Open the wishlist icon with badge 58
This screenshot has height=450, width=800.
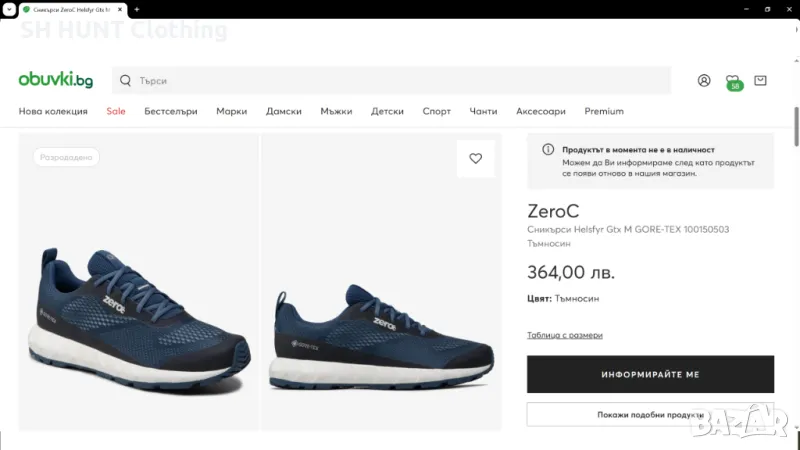coord(732,80)
